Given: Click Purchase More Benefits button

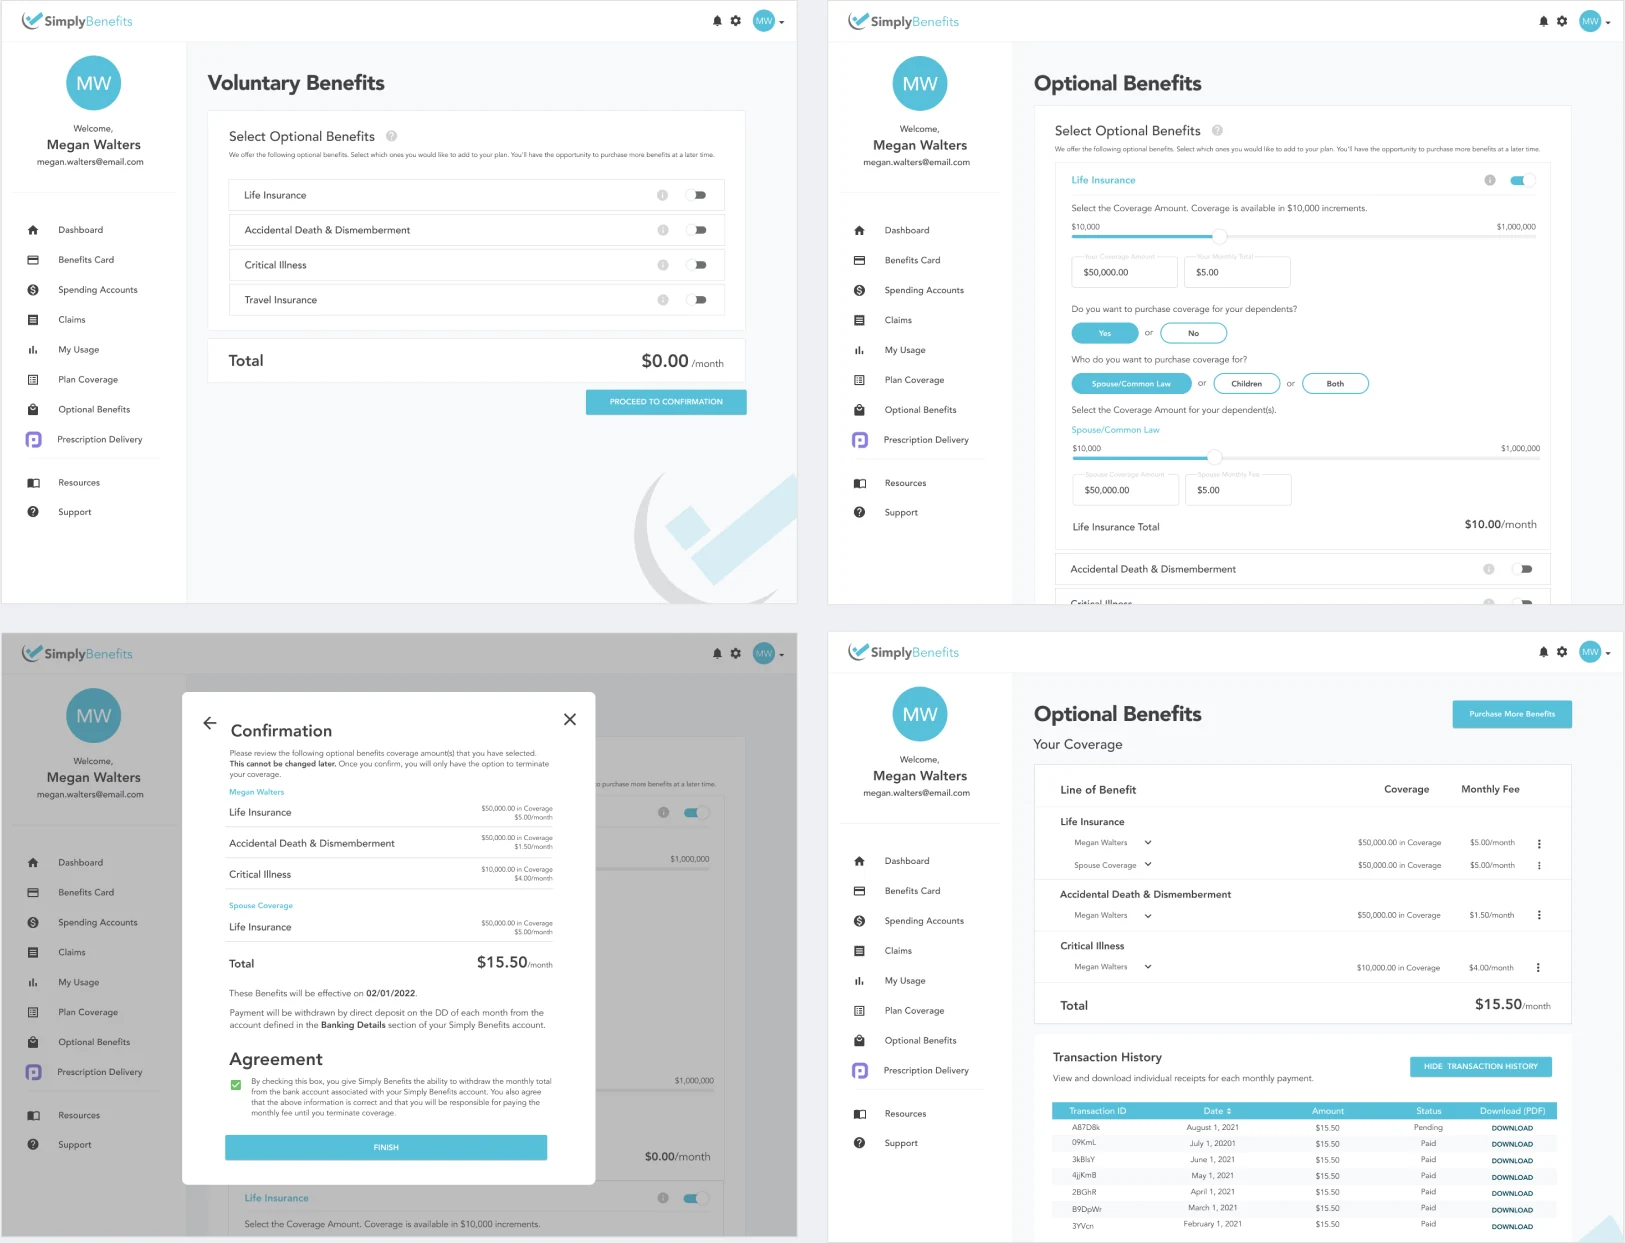Looking at the screenshot, I should coord(1512,714).
